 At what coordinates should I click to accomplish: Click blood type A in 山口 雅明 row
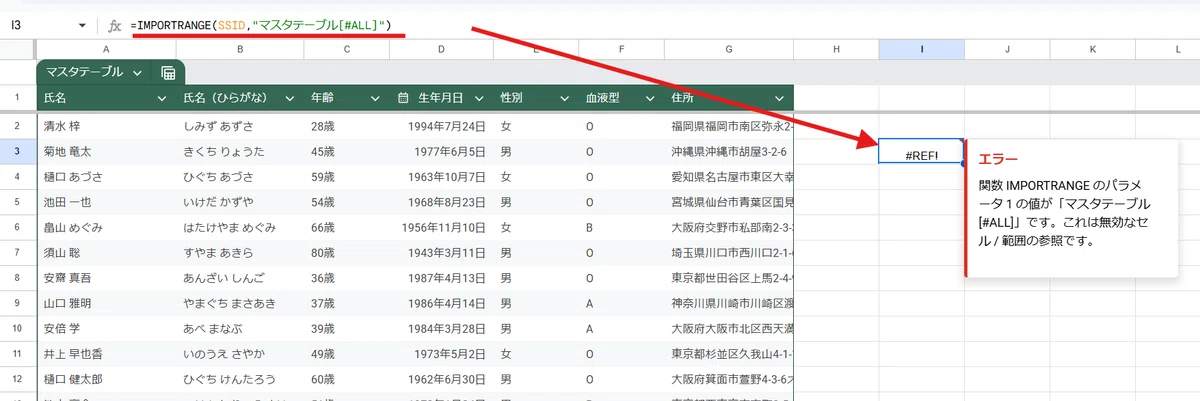tap(621, 302)
